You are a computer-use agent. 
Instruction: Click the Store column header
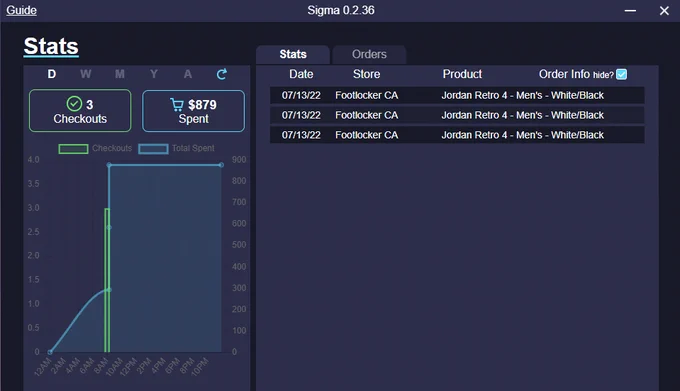366,74
